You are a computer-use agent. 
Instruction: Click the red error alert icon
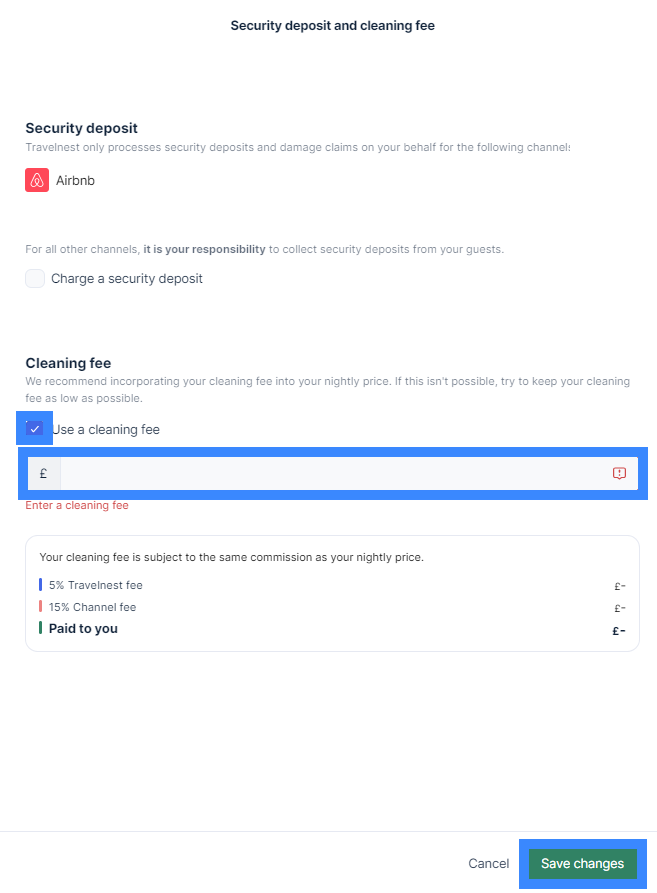[619, 474]
